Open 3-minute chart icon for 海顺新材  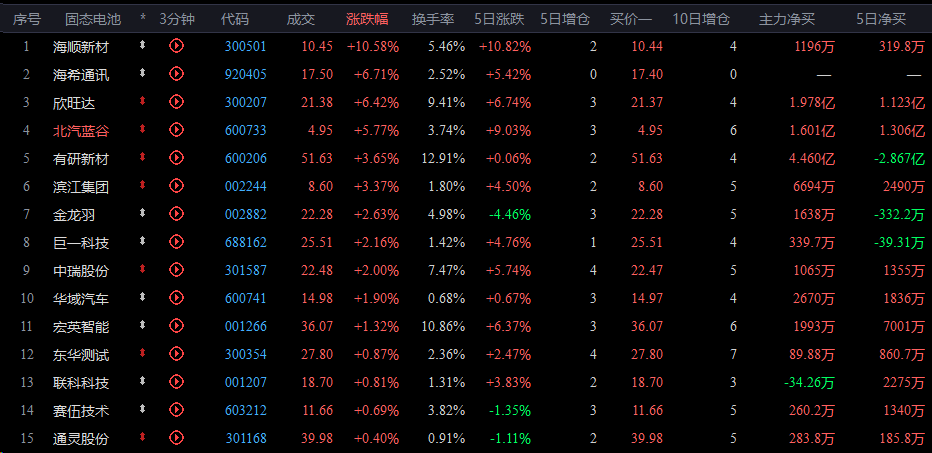click(x=177, y=45)
